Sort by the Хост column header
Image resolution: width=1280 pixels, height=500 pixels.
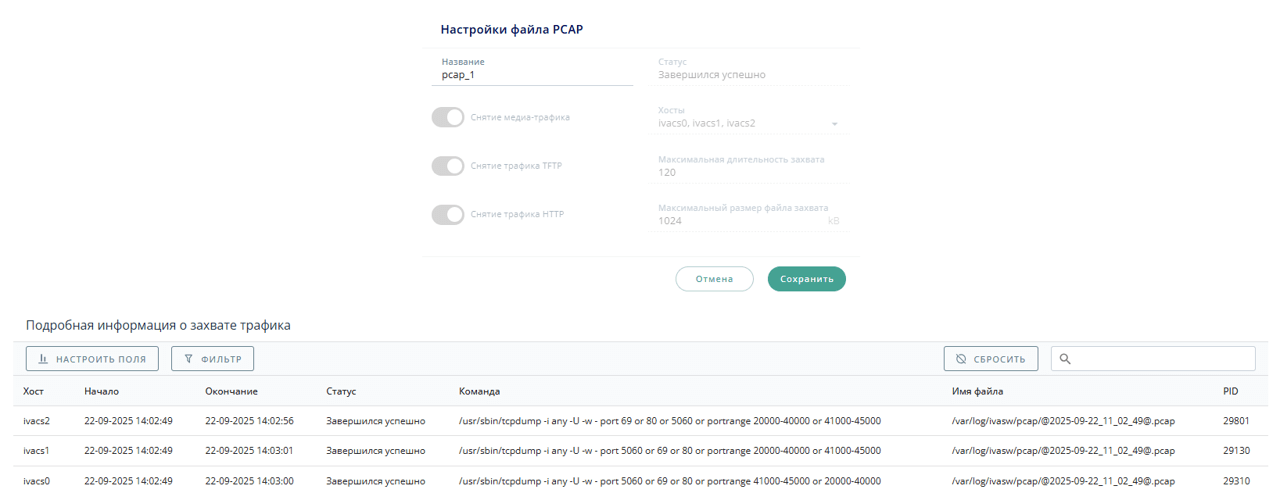pos(34,391)
